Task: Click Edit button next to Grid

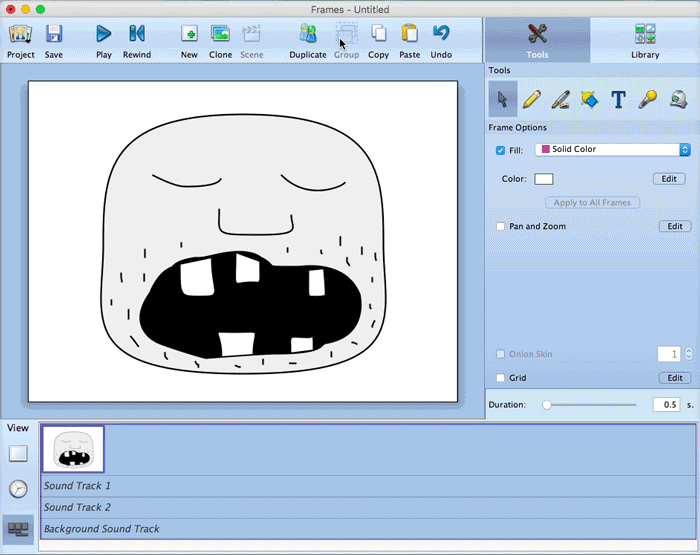Action: [675, 378]
